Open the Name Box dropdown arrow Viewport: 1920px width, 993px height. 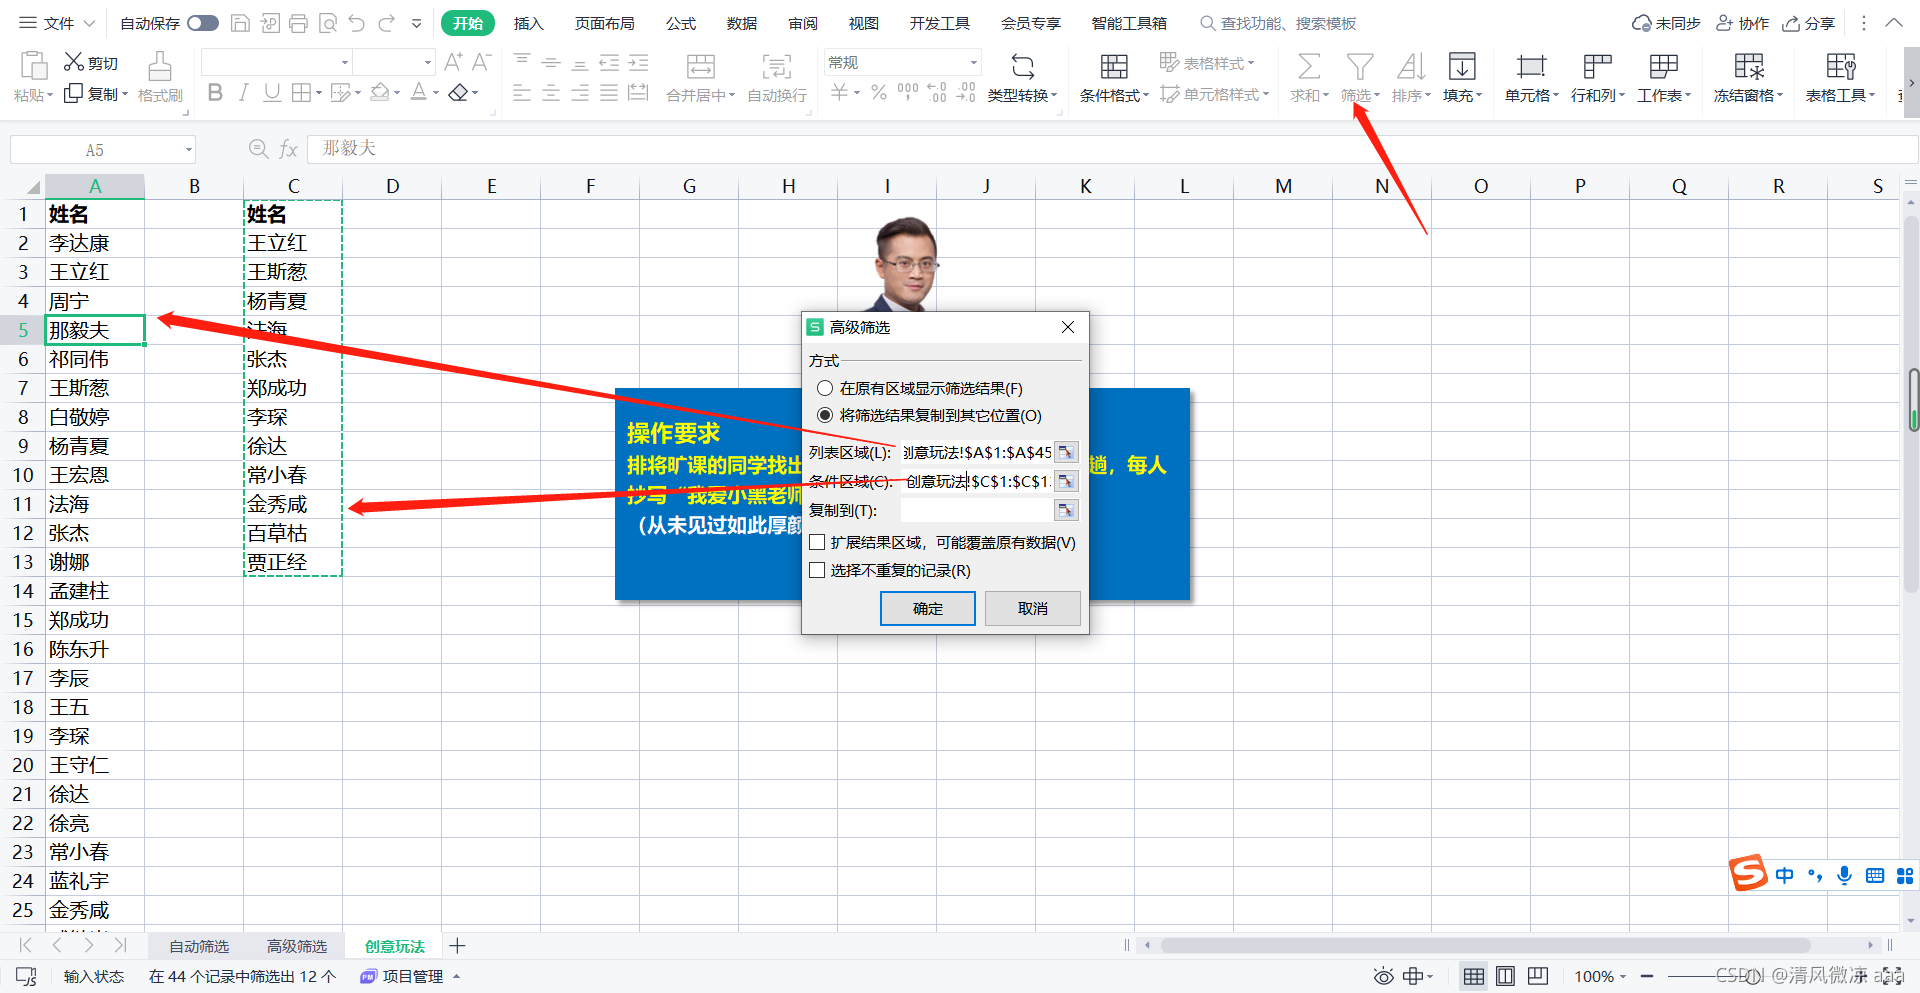pos(188,150)
